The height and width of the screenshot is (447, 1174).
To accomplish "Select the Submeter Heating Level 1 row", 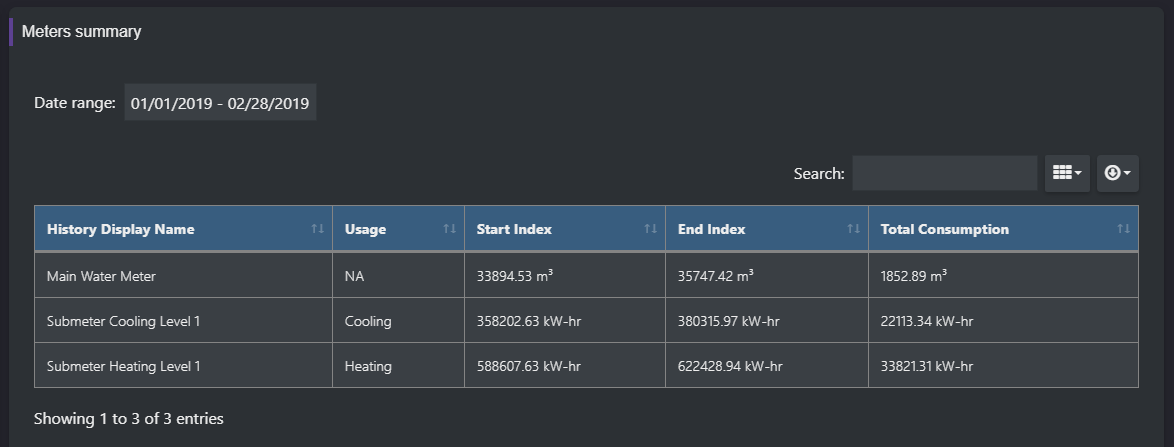I will point(124,366).
